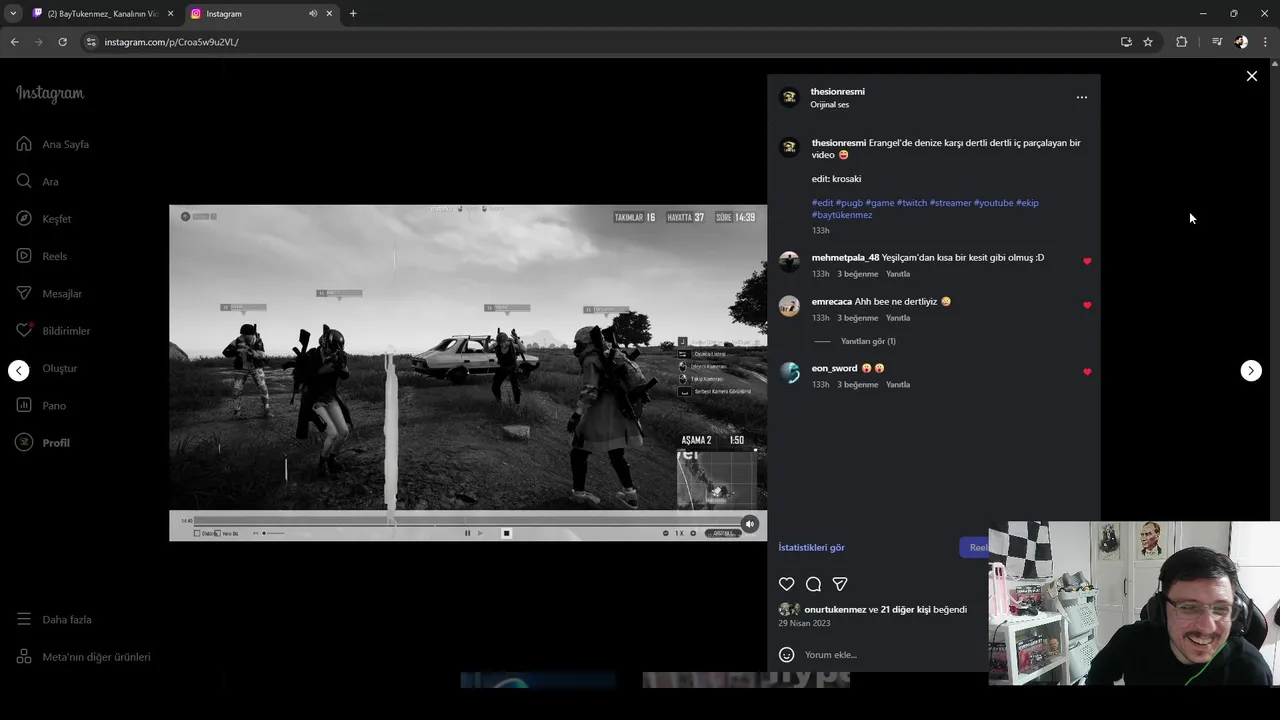The width and height of the screenshot is (1280, 720).
Task: Go back in browser history
Action: click(15, 42)
